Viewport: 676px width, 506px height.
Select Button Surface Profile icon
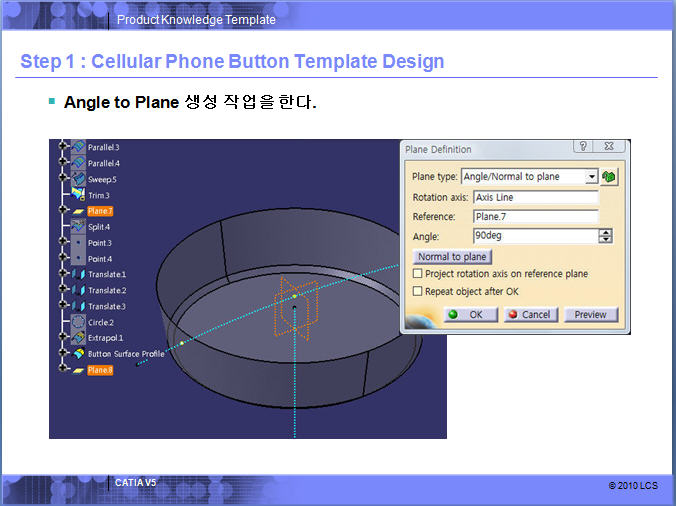tap(78, 354)
